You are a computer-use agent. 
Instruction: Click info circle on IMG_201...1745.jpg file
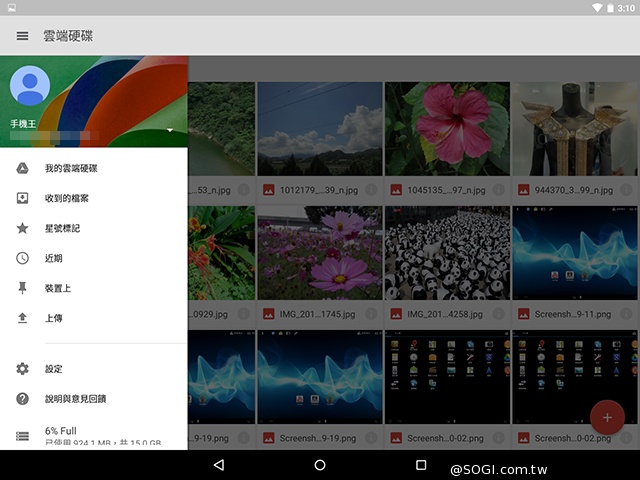372,314
